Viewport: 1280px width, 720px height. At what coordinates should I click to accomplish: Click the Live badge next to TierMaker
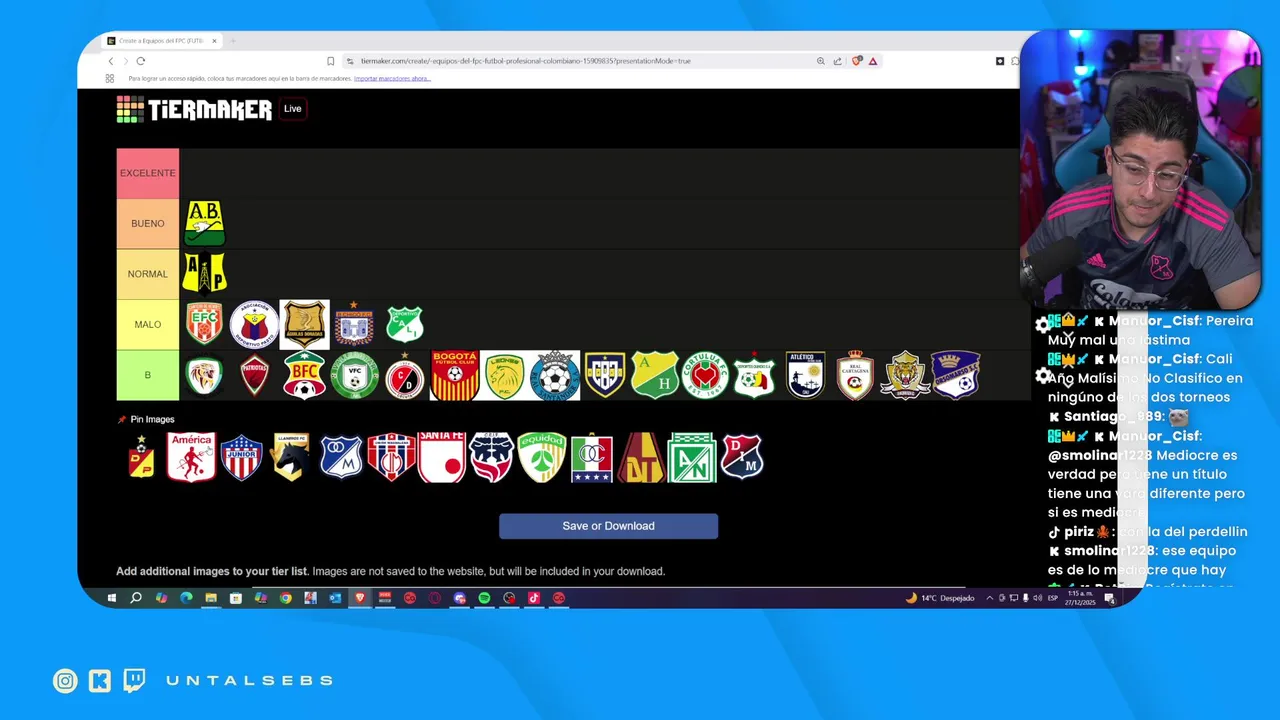292,109
